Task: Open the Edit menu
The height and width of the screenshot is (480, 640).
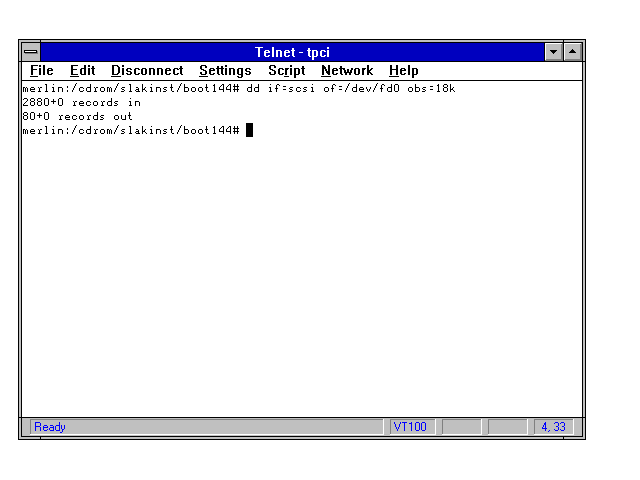Action: click(x=82, y=71)
